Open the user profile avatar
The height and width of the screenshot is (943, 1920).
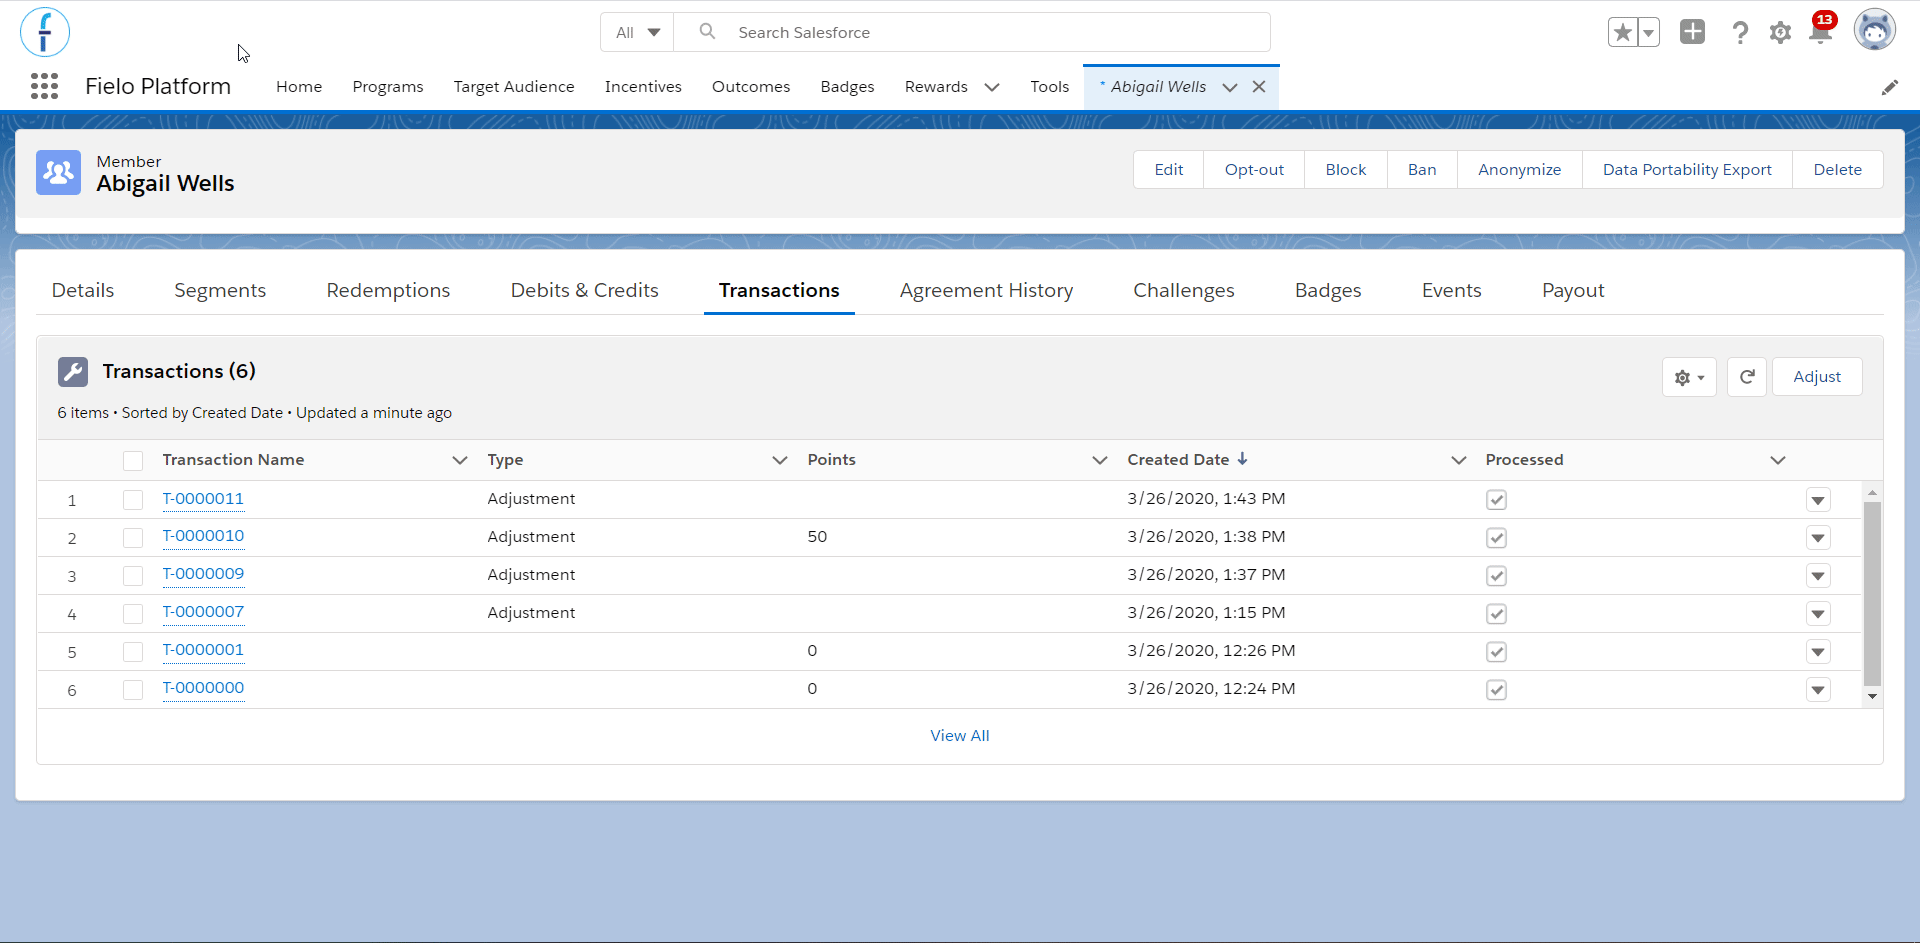pos(1874,31)
